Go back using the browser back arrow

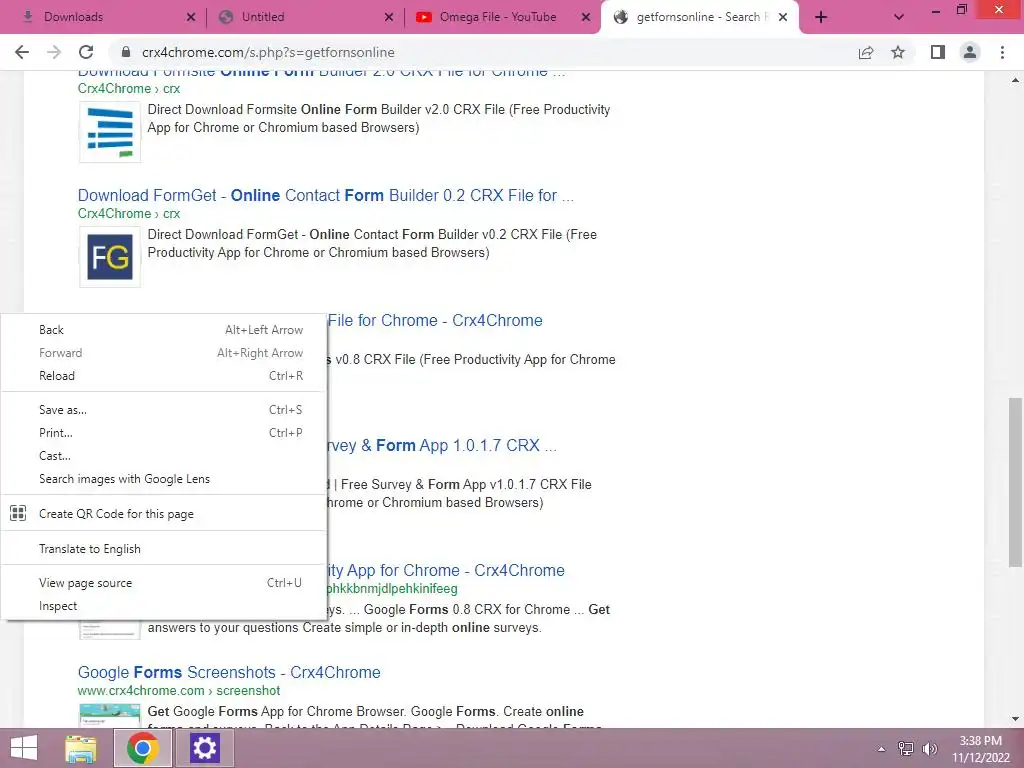(x=22, y=52)
